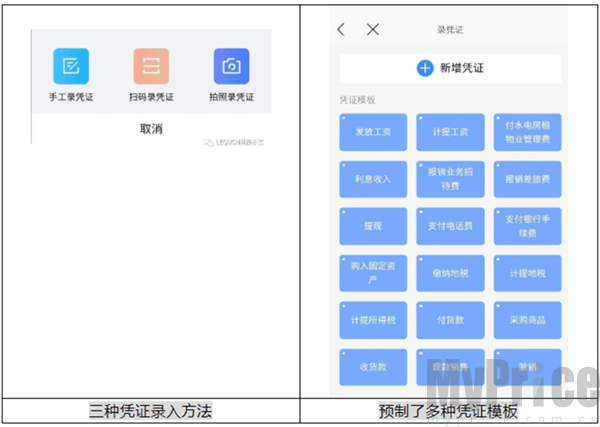Pick the 计提地税 template
The image size is (600, 427).
tap(528, 273)
